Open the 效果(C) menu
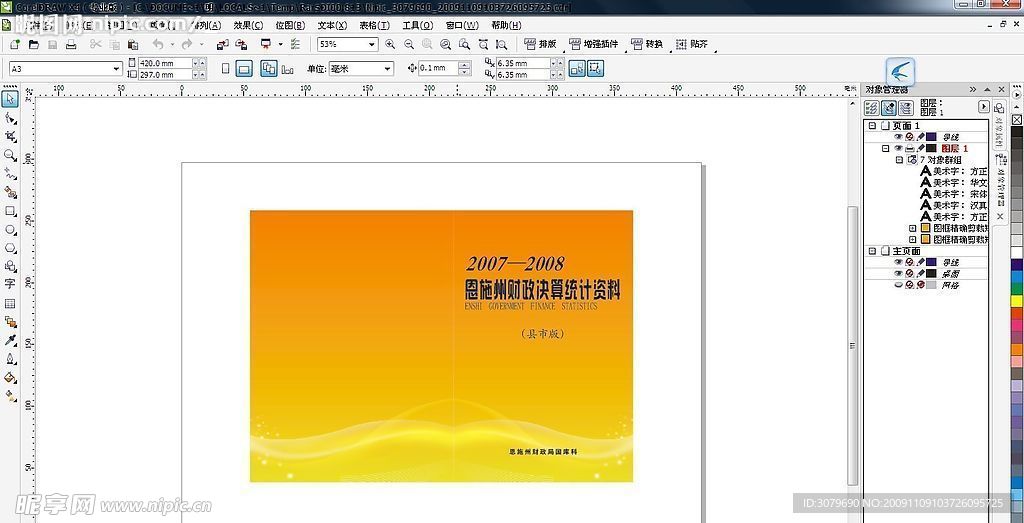The height and width of the screenshot is (523, 1024). click(248, 25)
